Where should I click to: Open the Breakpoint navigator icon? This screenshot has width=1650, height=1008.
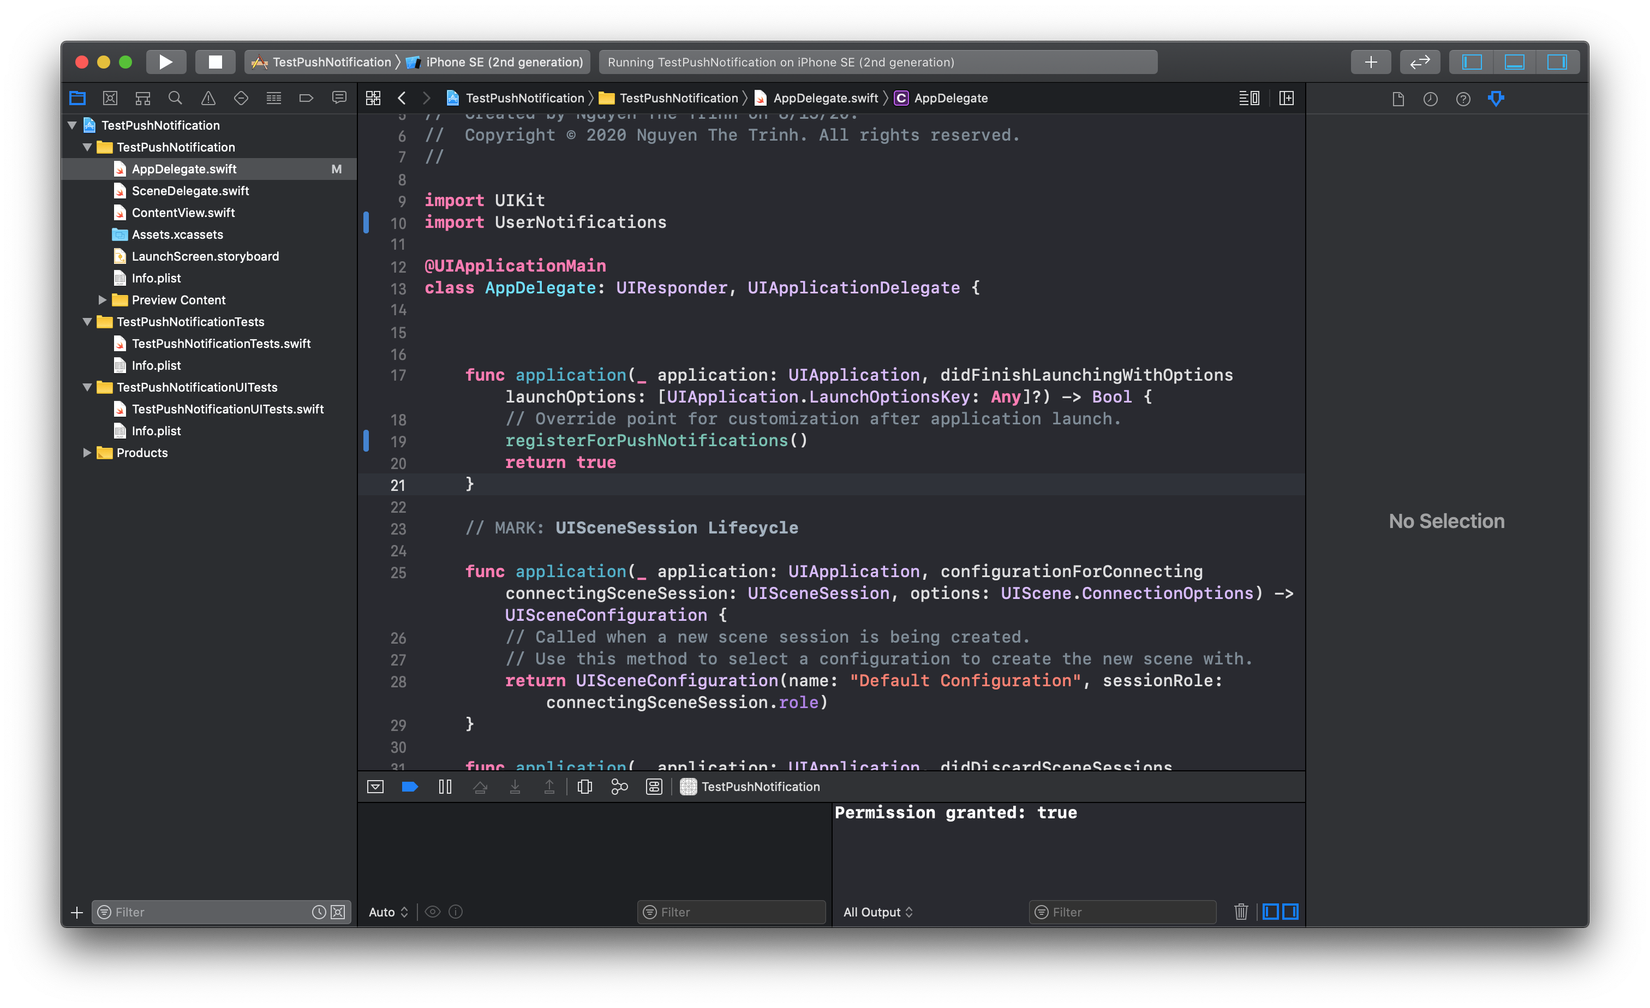coord(306,98)
